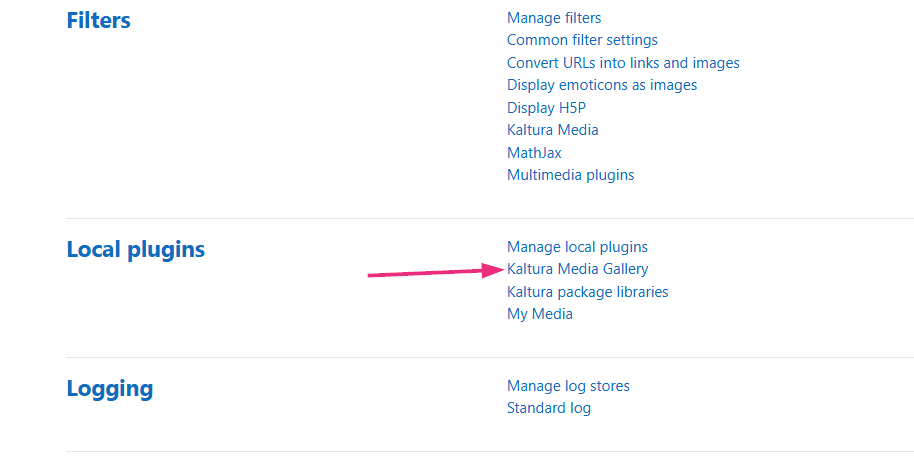Viewport: 914px width, 457px height.
Task: Click the Filters section heading
Action: 99,20
